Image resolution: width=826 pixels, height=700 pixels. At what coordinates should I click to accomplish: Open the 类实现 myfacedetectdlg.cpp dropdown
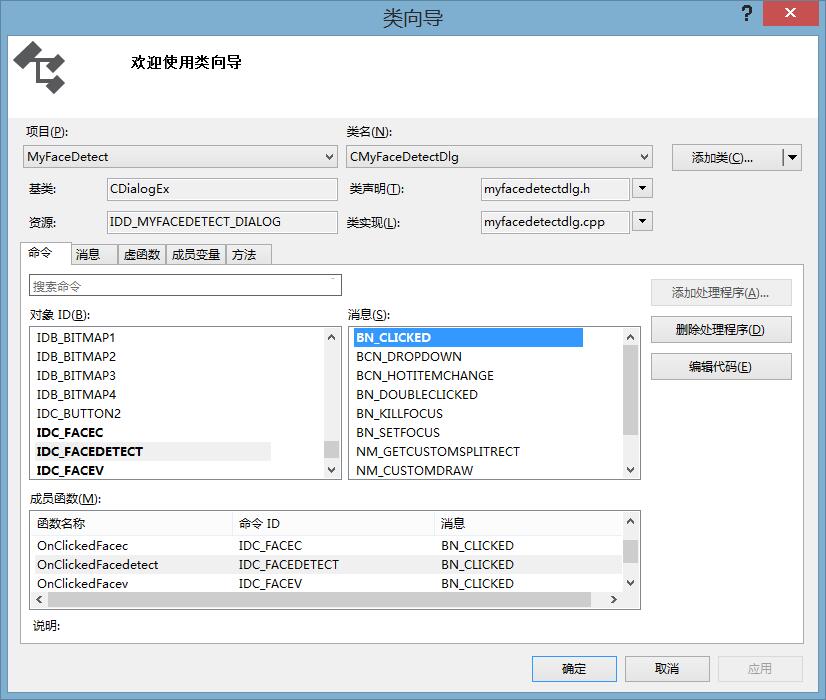[x=642, y=222]
